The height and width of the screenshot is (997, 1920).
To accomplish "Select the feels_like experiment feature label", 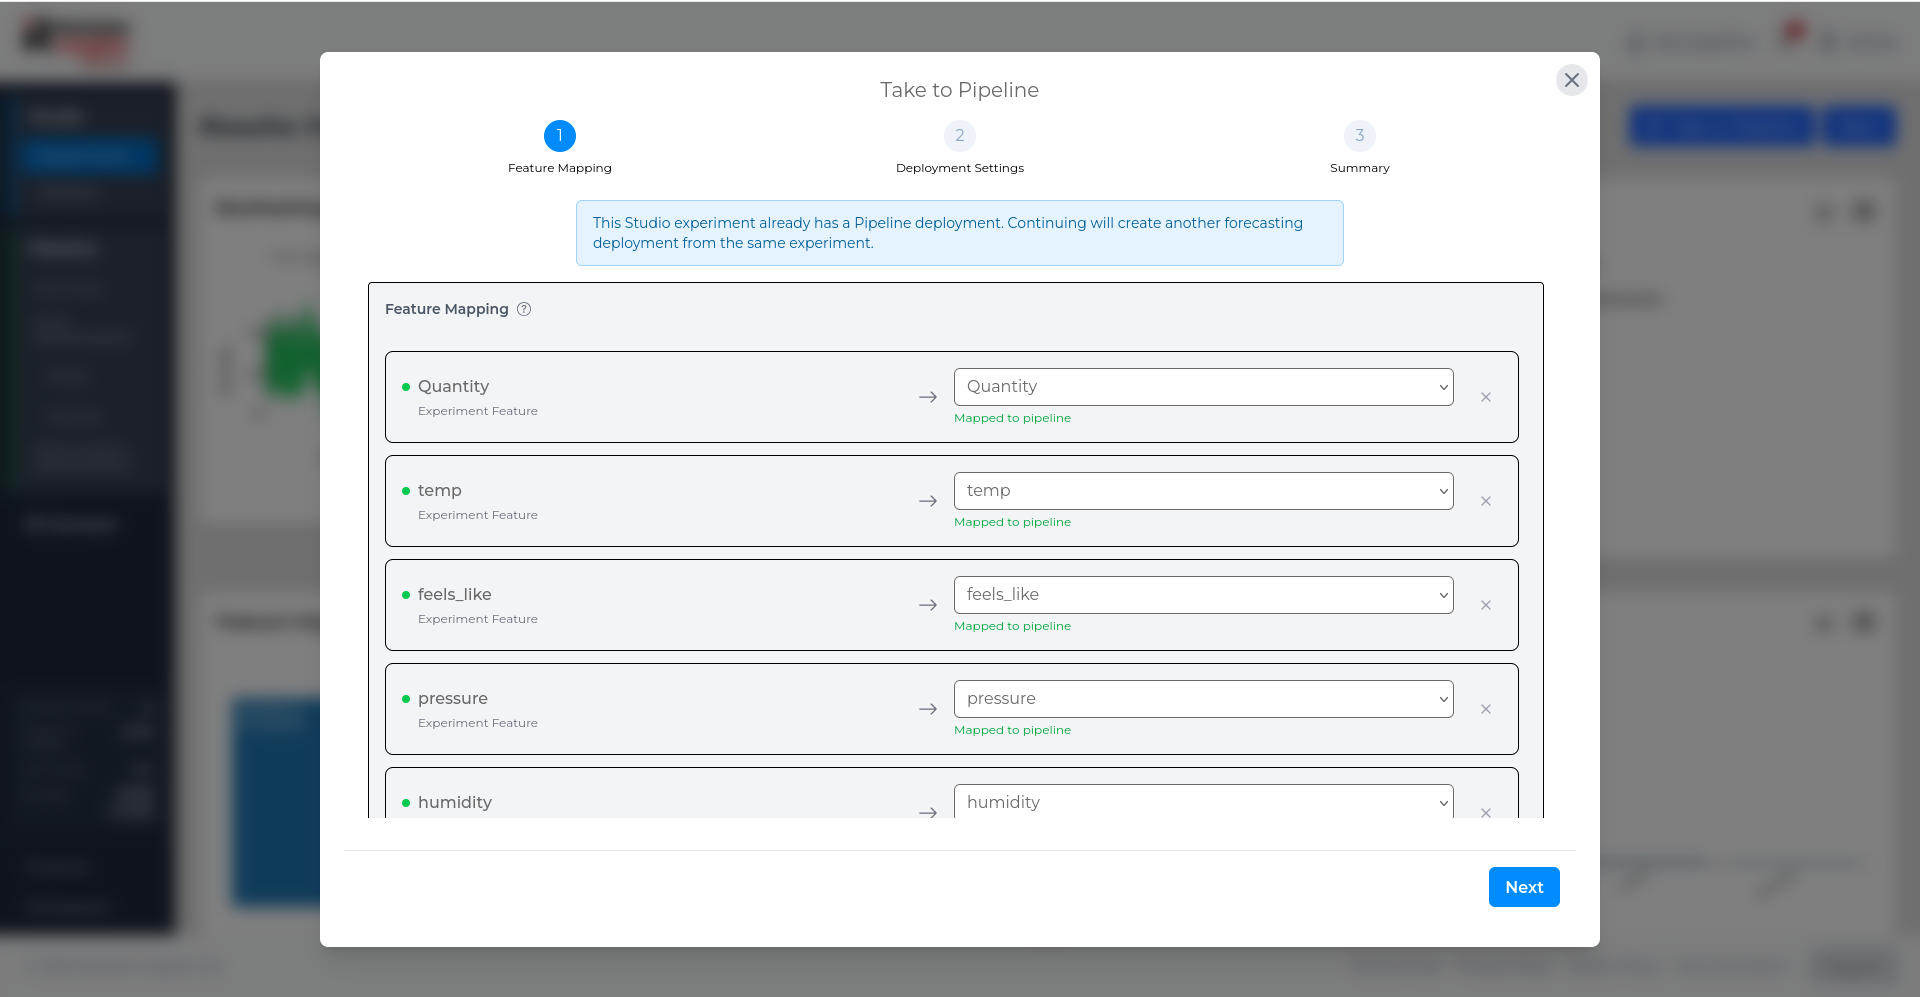I will (455, 594).
